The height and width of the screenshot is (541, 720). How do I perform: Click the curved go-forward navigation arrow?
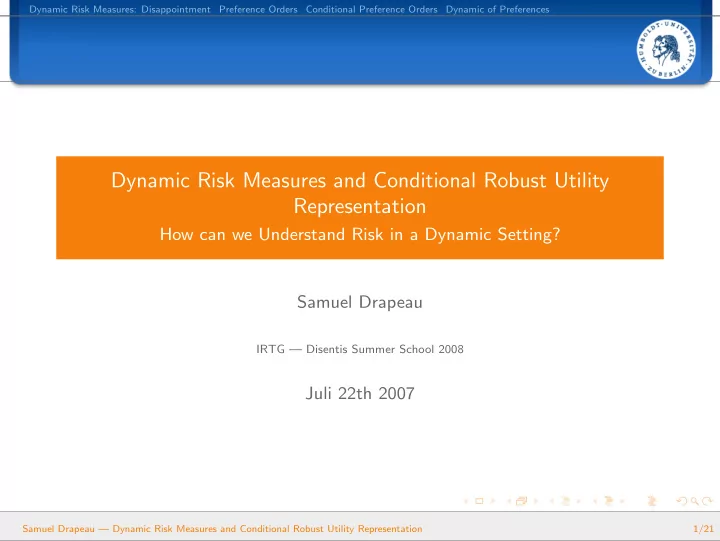[707, 501]
